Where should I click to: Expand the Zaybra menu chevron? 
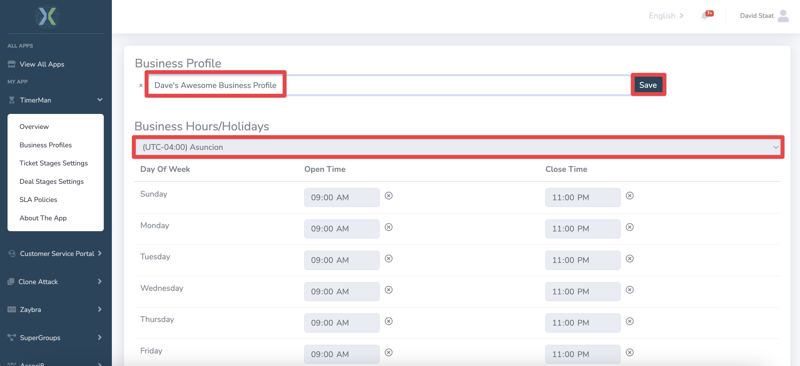99,309
